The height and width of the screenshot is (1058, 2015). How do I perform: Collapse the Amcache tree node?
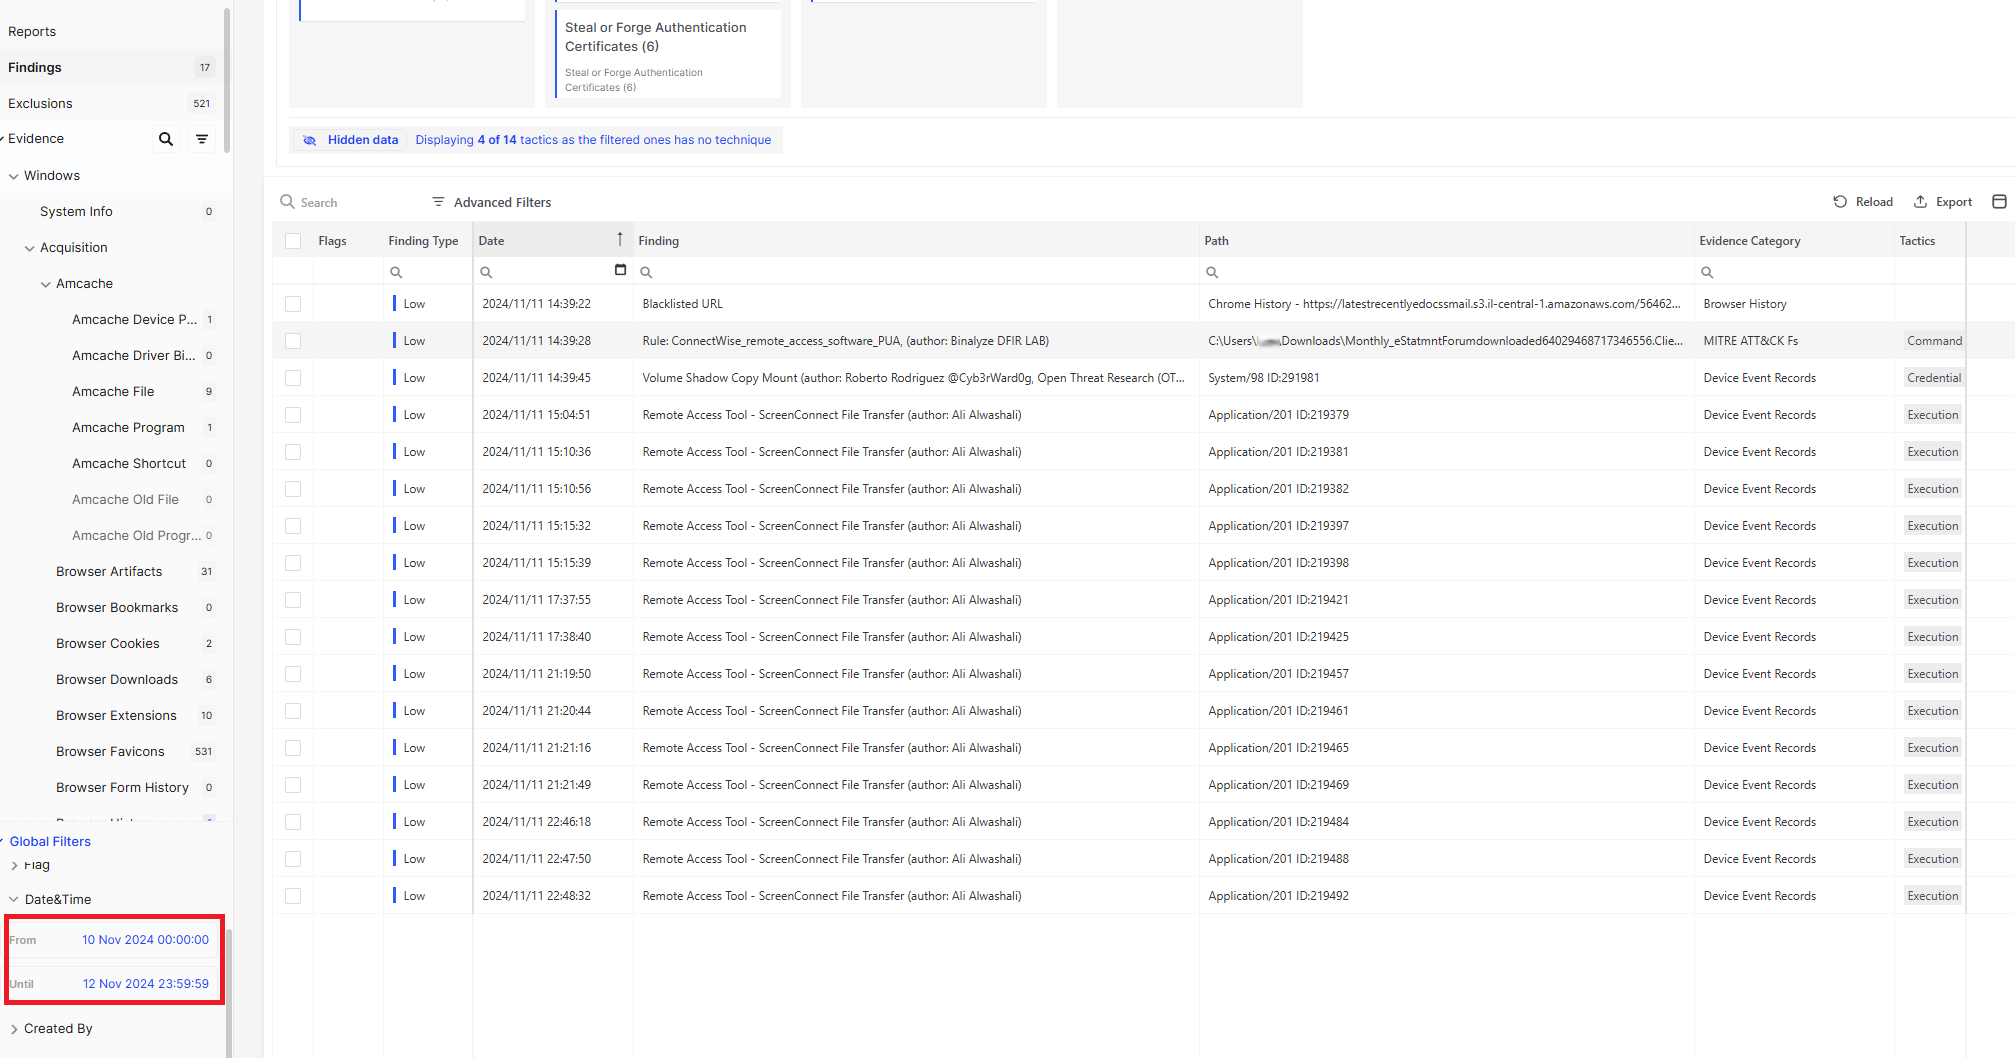click(46, 284)
